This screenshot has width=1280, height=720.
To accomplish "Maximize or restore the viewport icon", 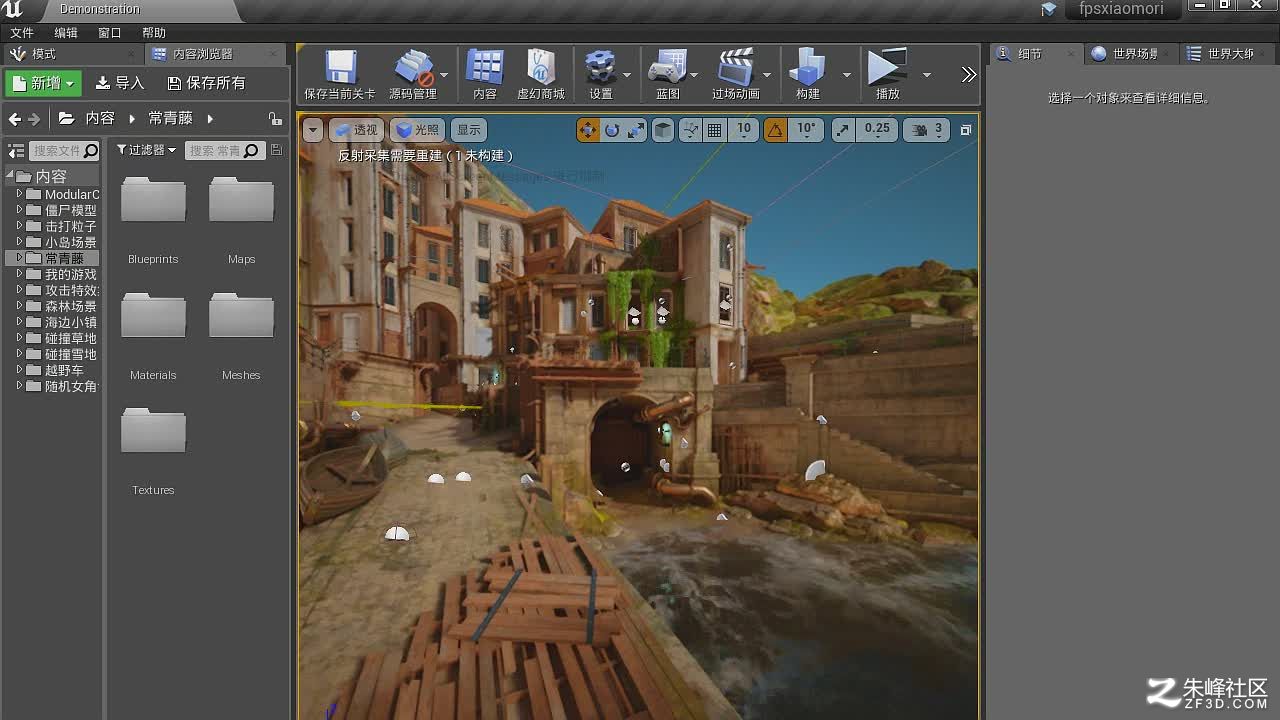I will click(965, 130).
